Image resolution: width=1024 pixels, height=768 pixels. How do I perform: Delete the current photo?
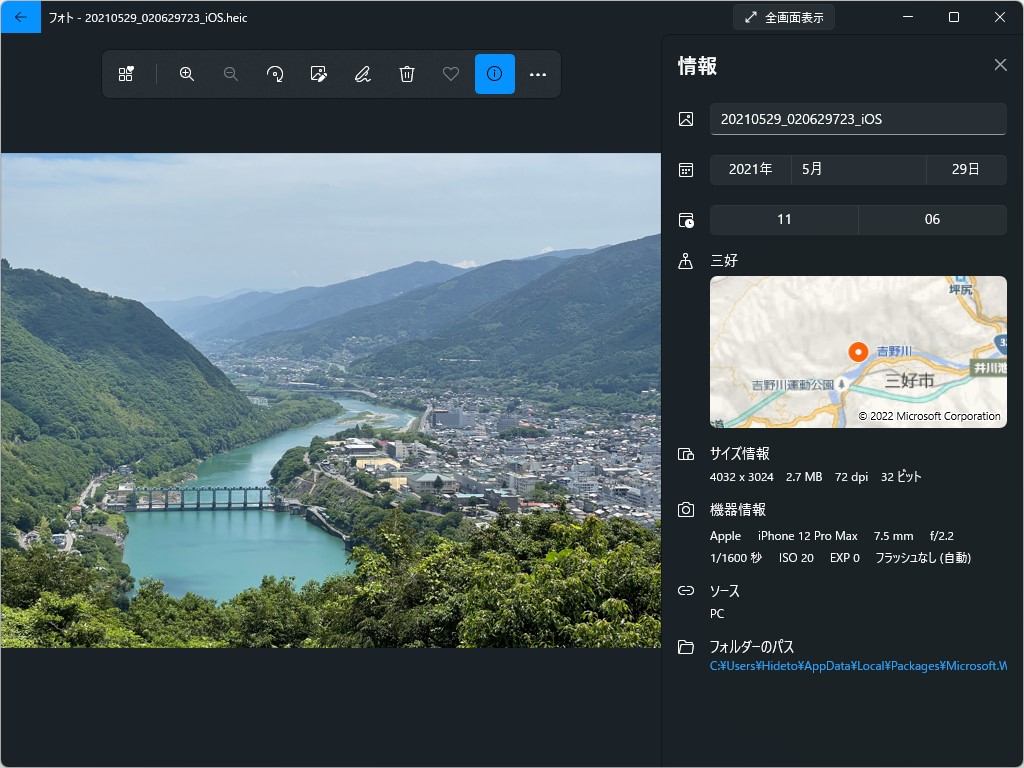click(407, 73)
